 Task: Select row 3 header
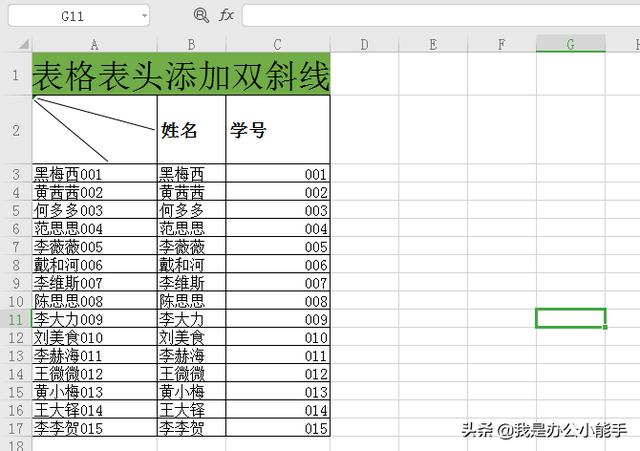pyautogui.click(x=16, y=174)
